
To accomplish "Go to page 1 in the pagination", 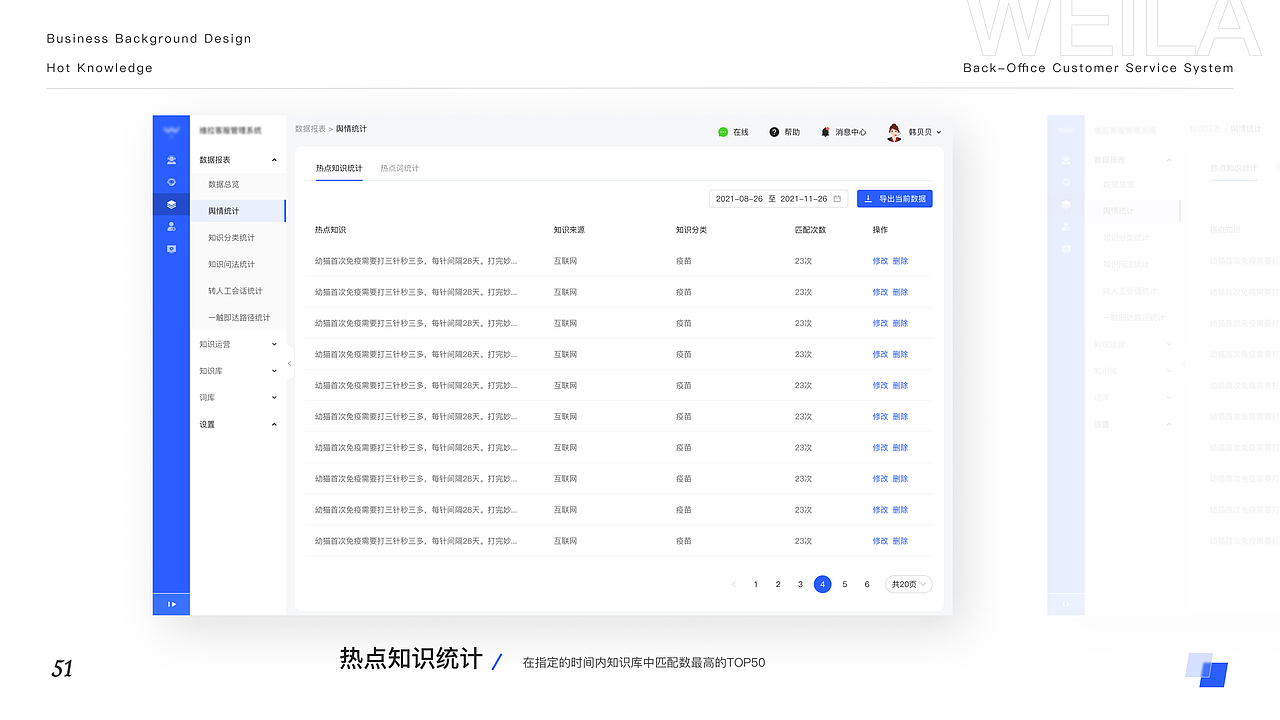I will pyautogui.click(x=756, y=584).
